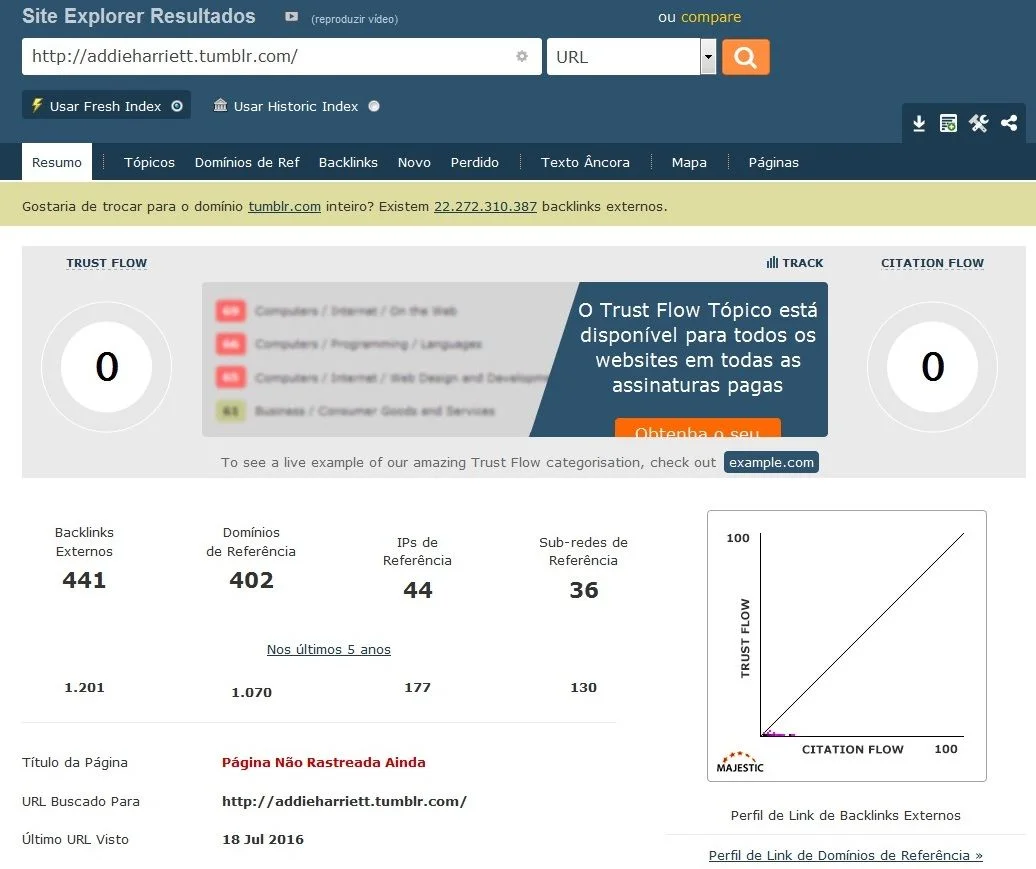Click the compare link
1036x869 pixels.
click(x=711, y=17)
